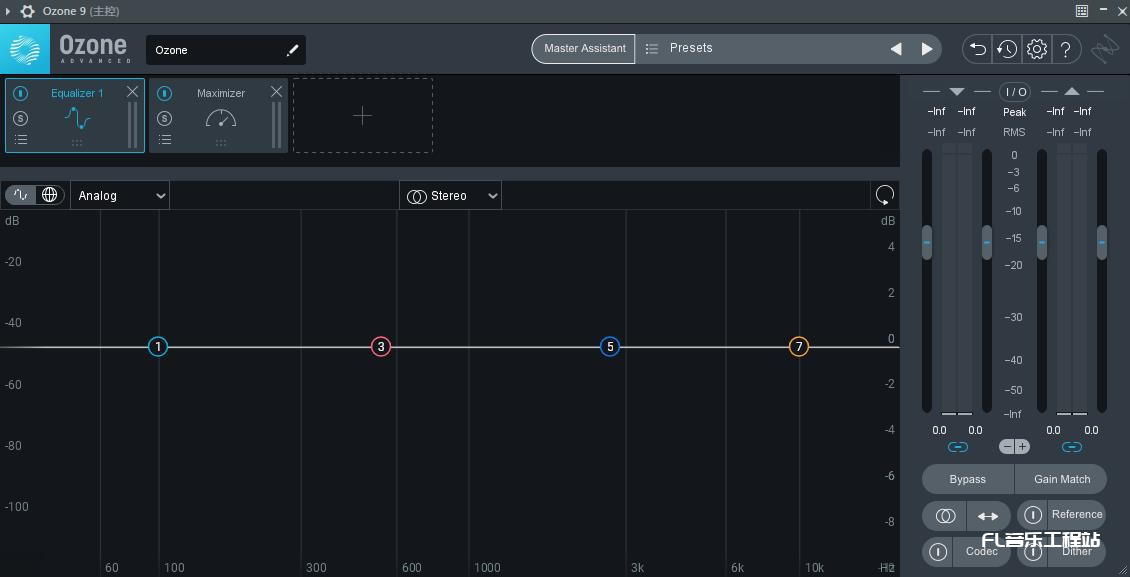The width and height of the screenshot is (1130, 577).
Task: Open Equalizer 1 options list icon
Action: tap(20, 140)
